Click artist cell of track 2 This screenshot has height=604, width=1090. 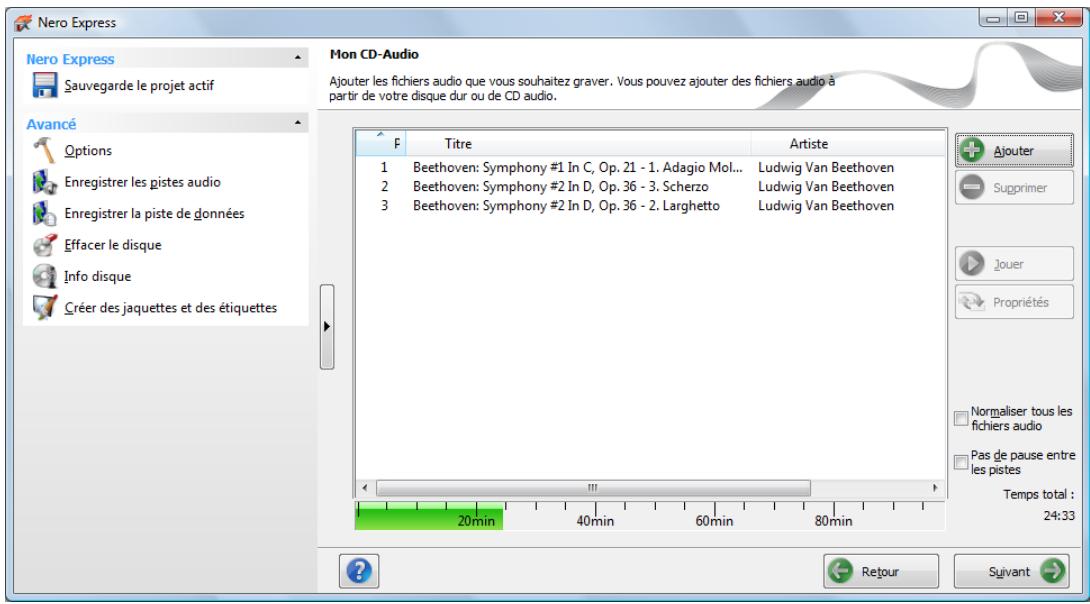[826, 187]
